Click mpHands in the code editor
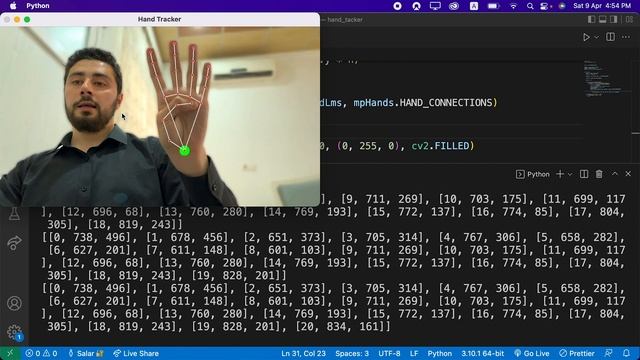 click(373, 102)
